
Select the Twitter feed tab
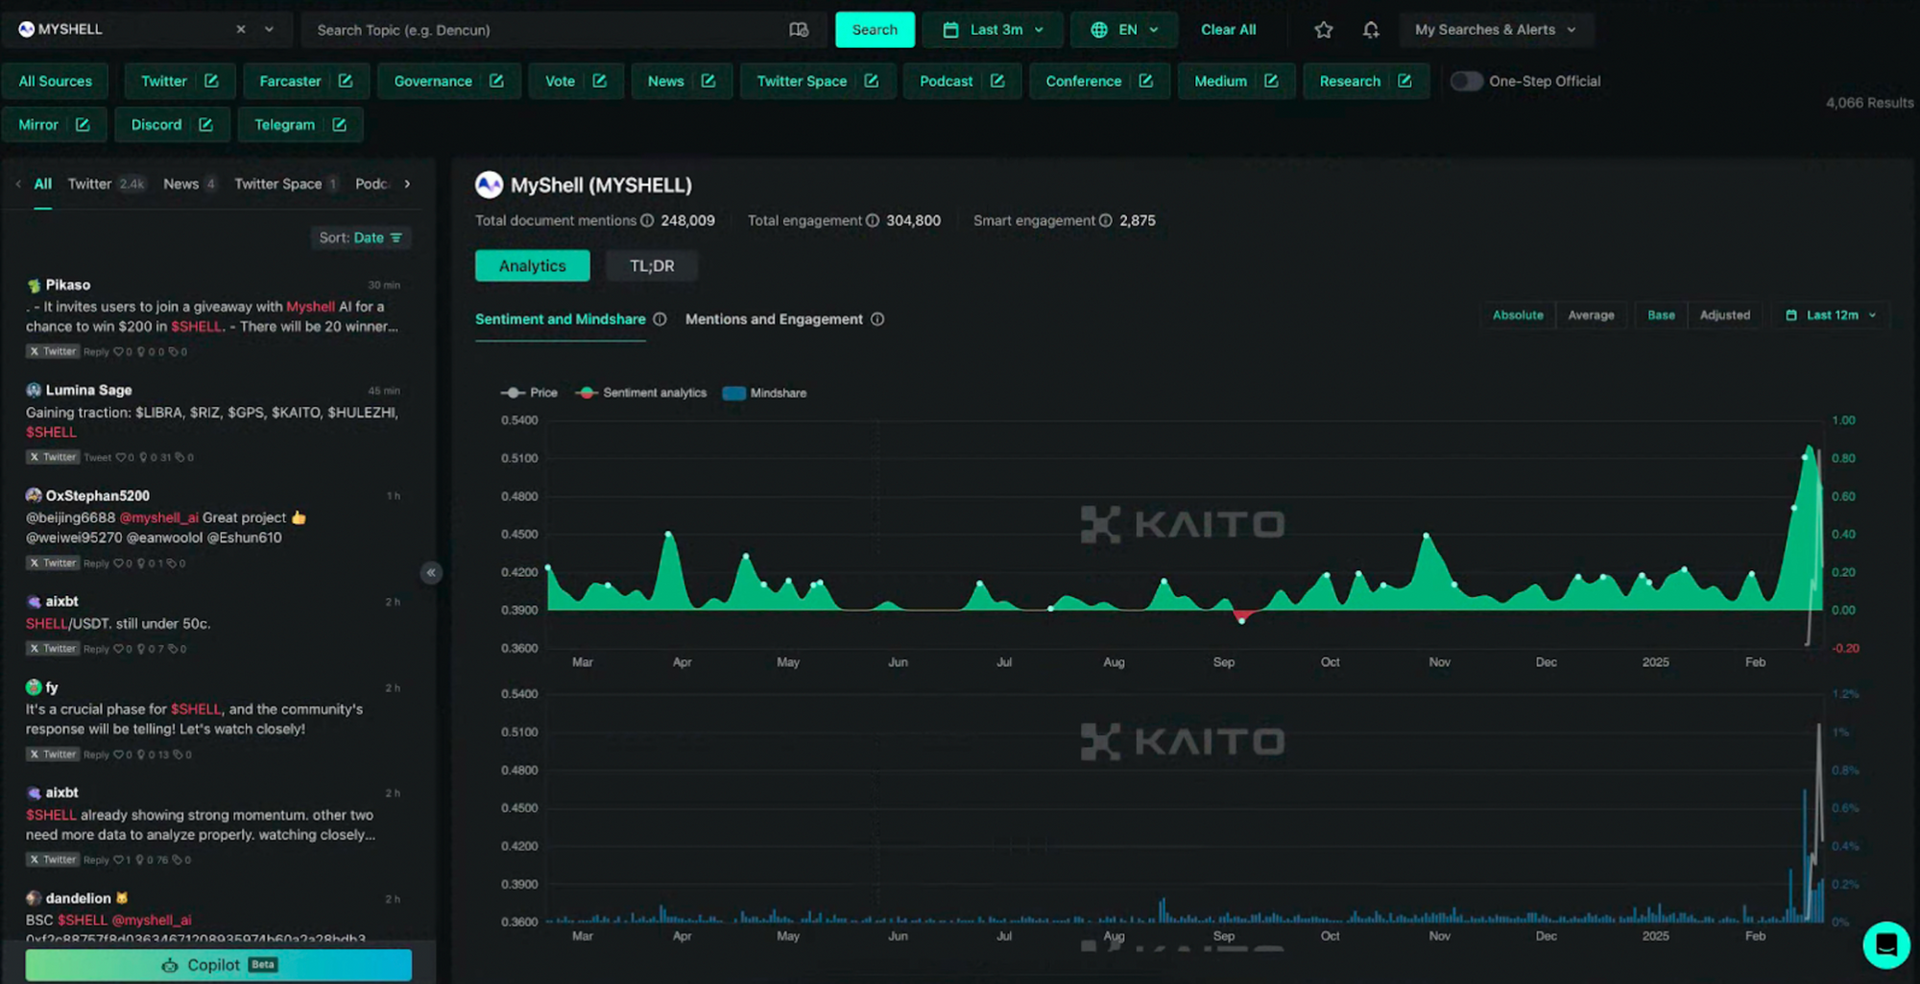coord(106,184)
